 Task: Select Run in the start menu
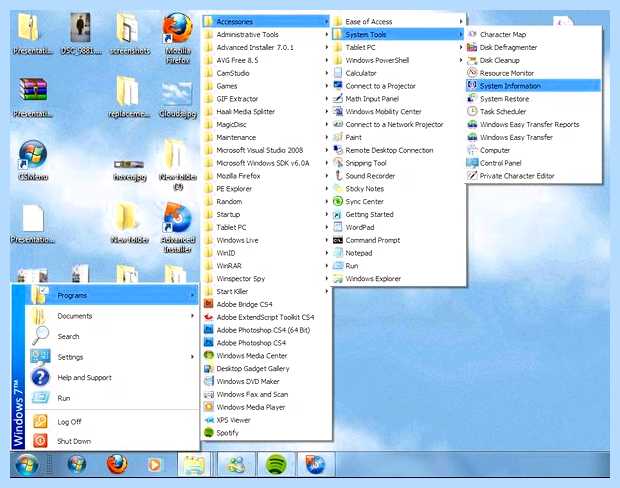point(112,398)
